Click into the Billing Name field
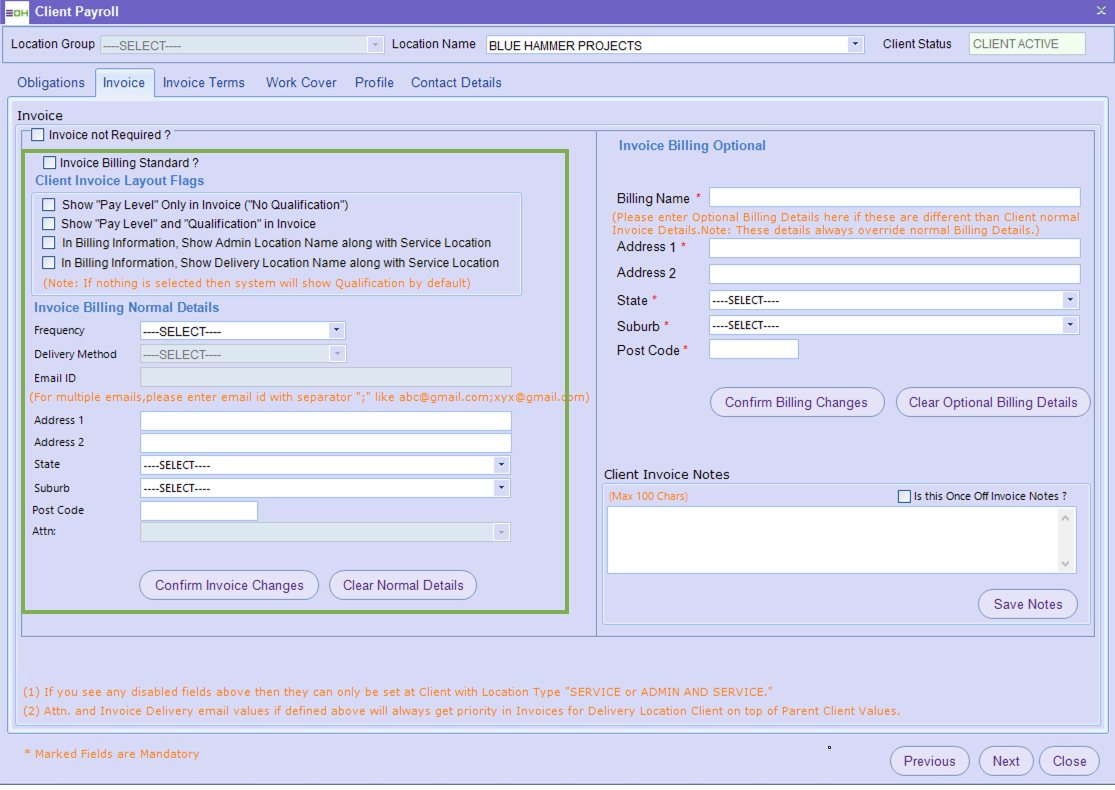The width and height of the screenshot is (1115, 790). coord(894,197)
